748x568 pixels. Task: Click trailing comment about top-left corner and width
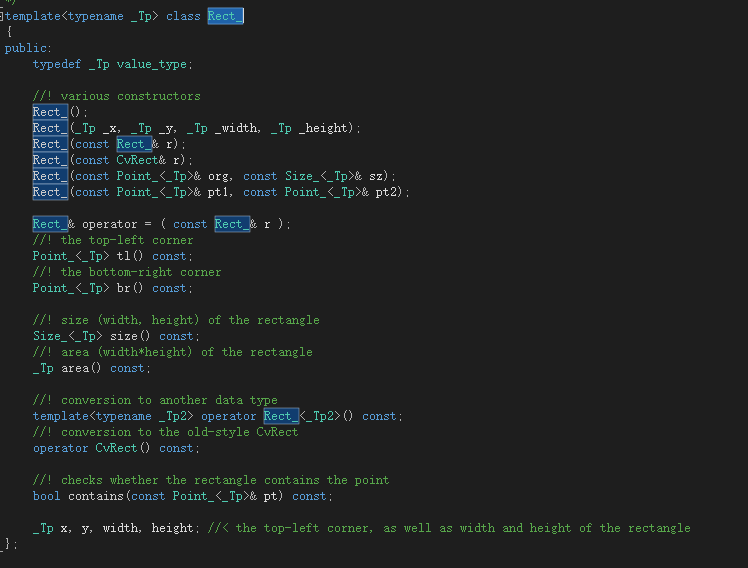[449, 528]
